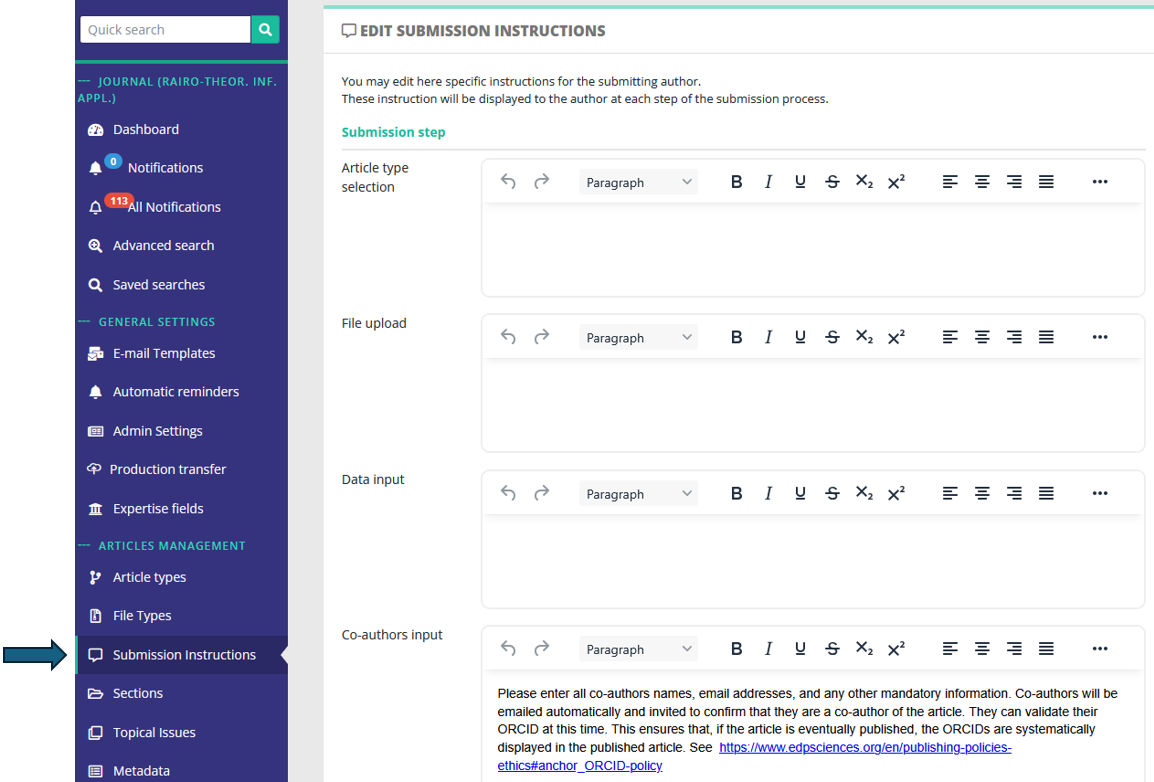Open Admin Settings
1154x782 pixels.
click(157, 431)
